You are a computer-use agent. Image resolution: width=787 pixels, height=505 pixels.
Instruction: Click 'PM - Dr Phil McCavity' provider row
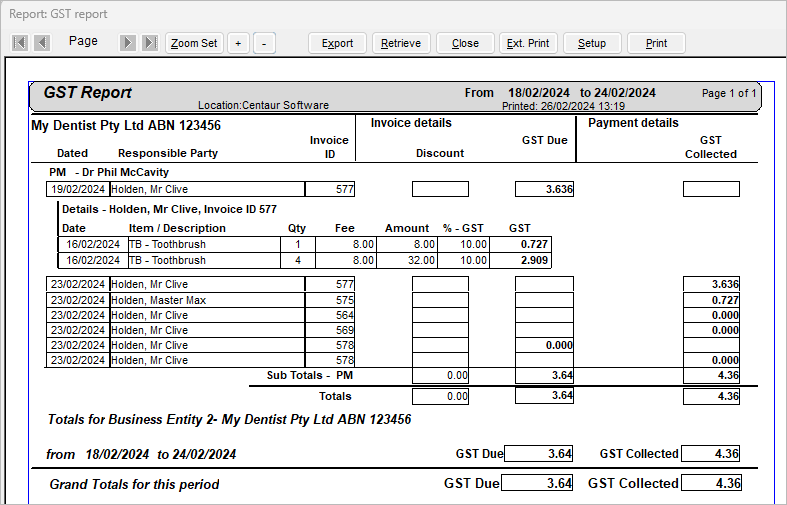pyautogui.click(x=109, y=172)
